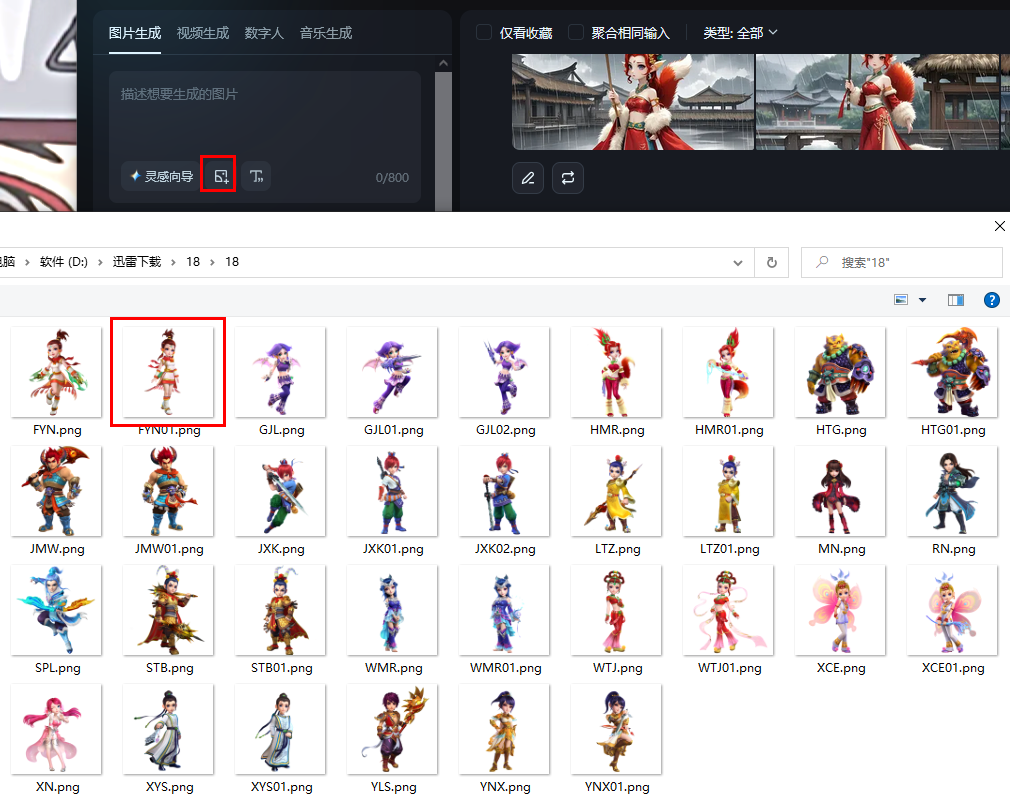Select the XYS.png file

168,739
